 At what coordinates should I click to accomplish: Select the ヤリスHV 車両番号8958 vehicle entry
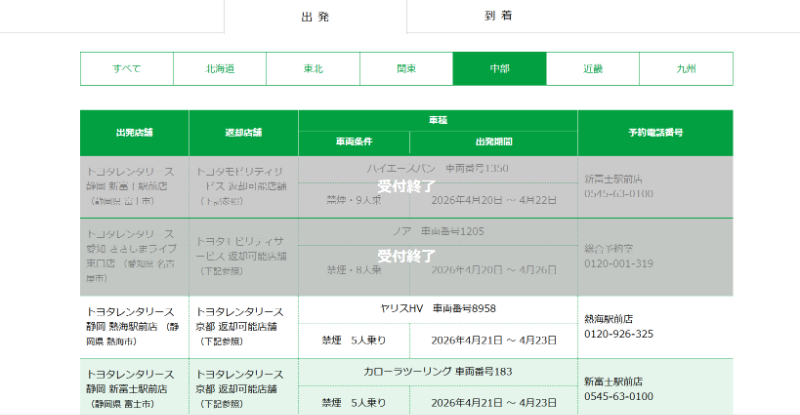(x=438, y=308)
